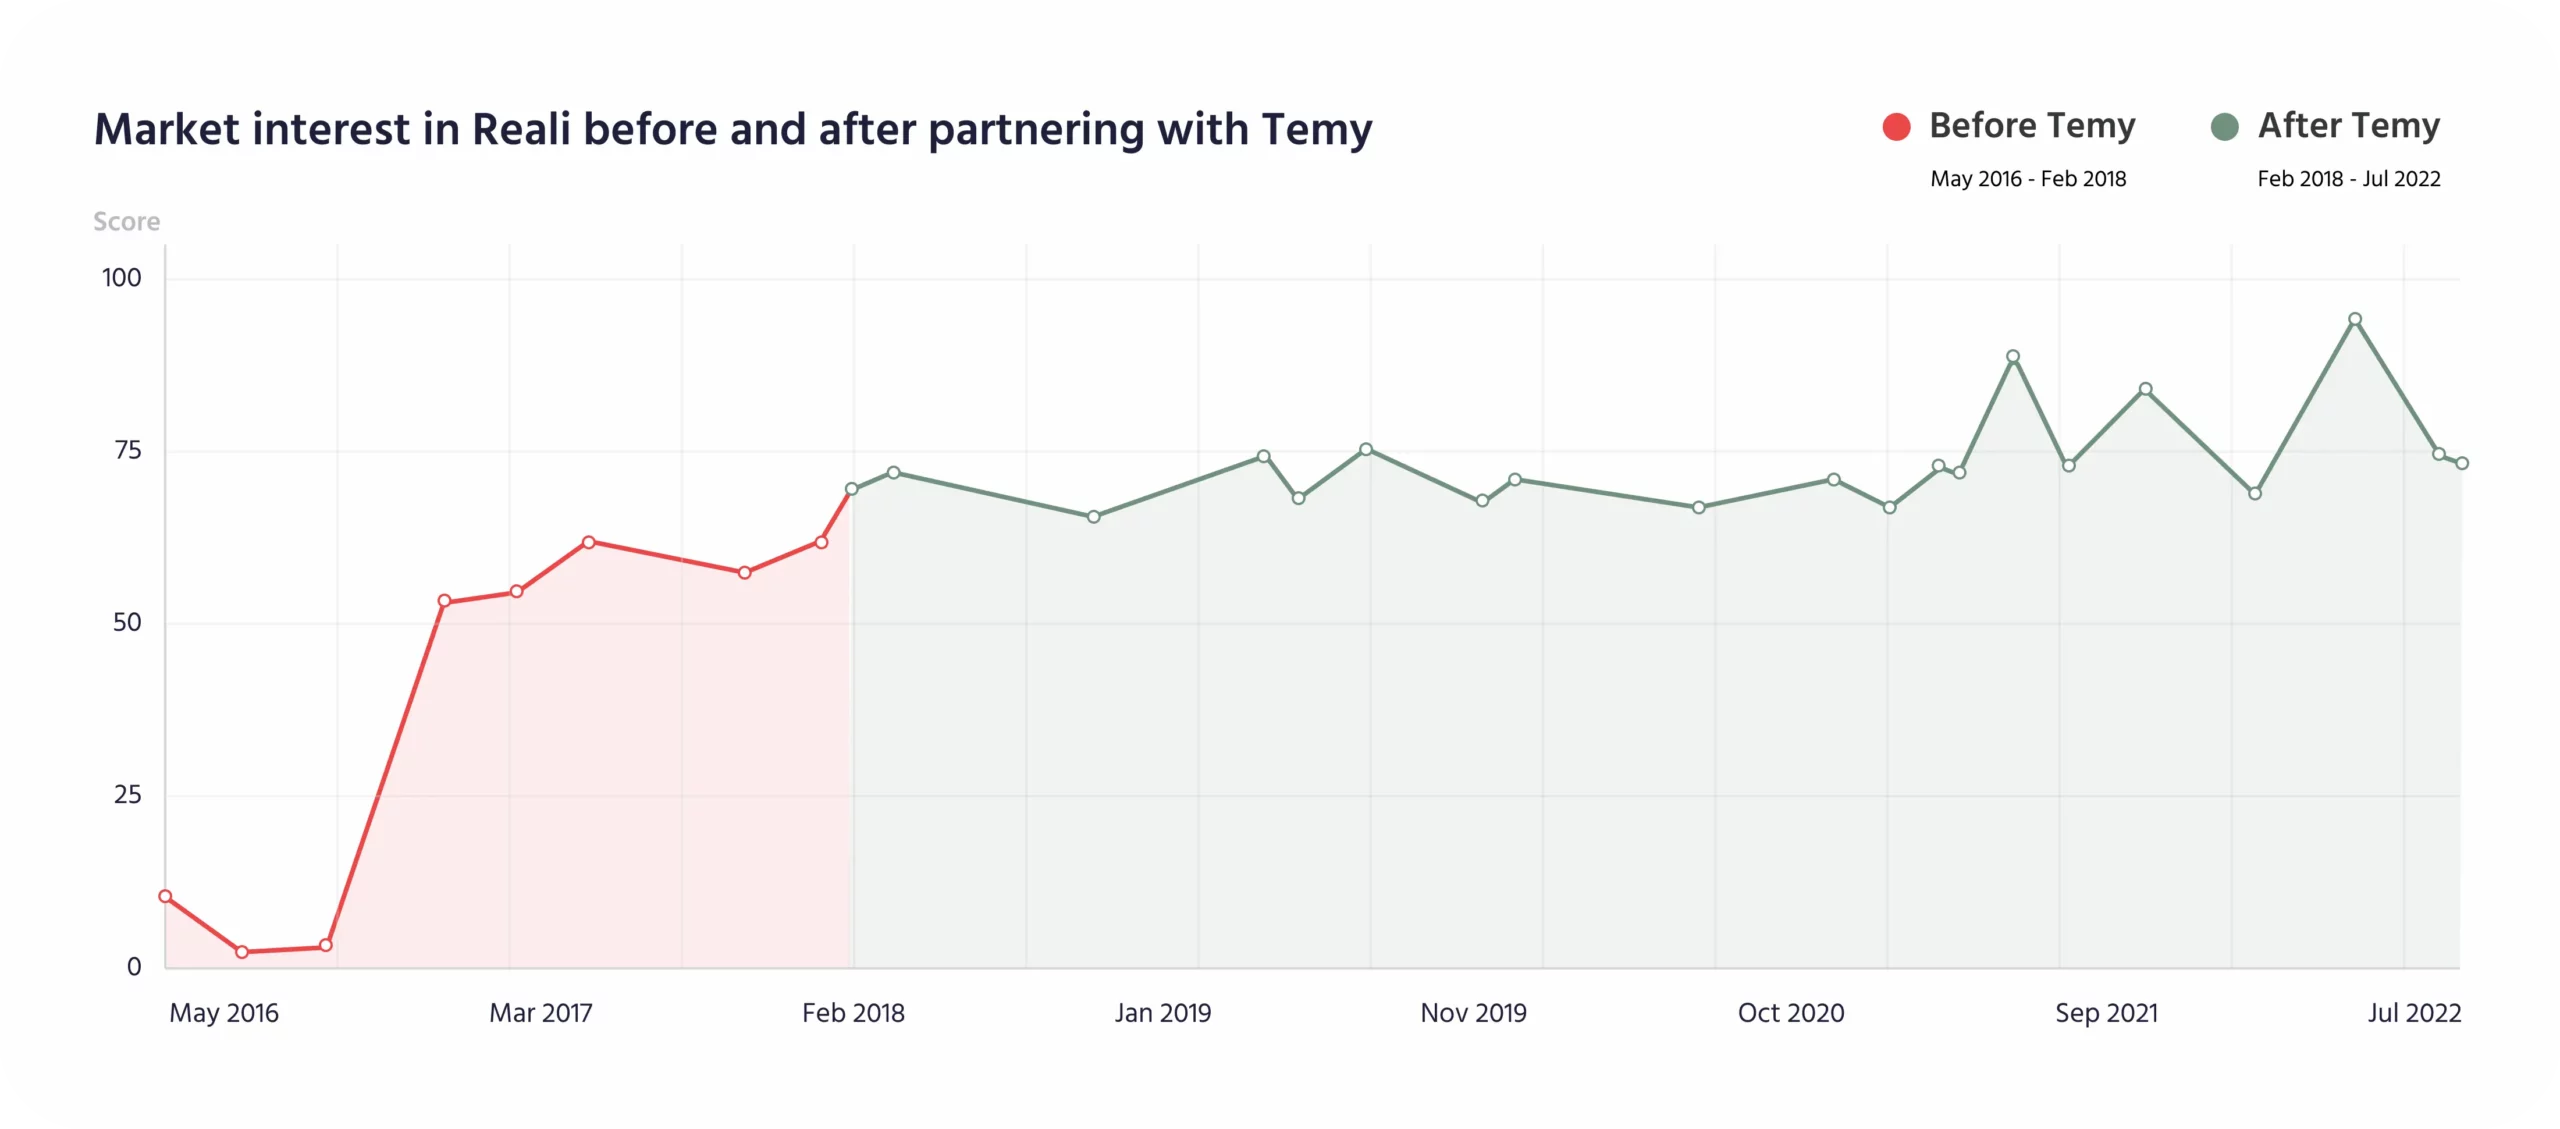The height and width of the screenshot is (1129, 2560).
Task: Click the May 2016 x-axis label
Action: click(224, 1013)
